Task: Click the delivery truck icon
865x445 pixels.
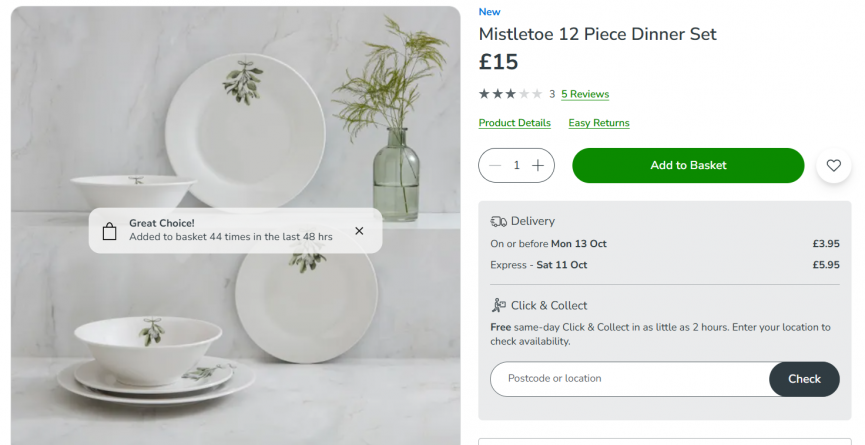Action: (498, 221)
